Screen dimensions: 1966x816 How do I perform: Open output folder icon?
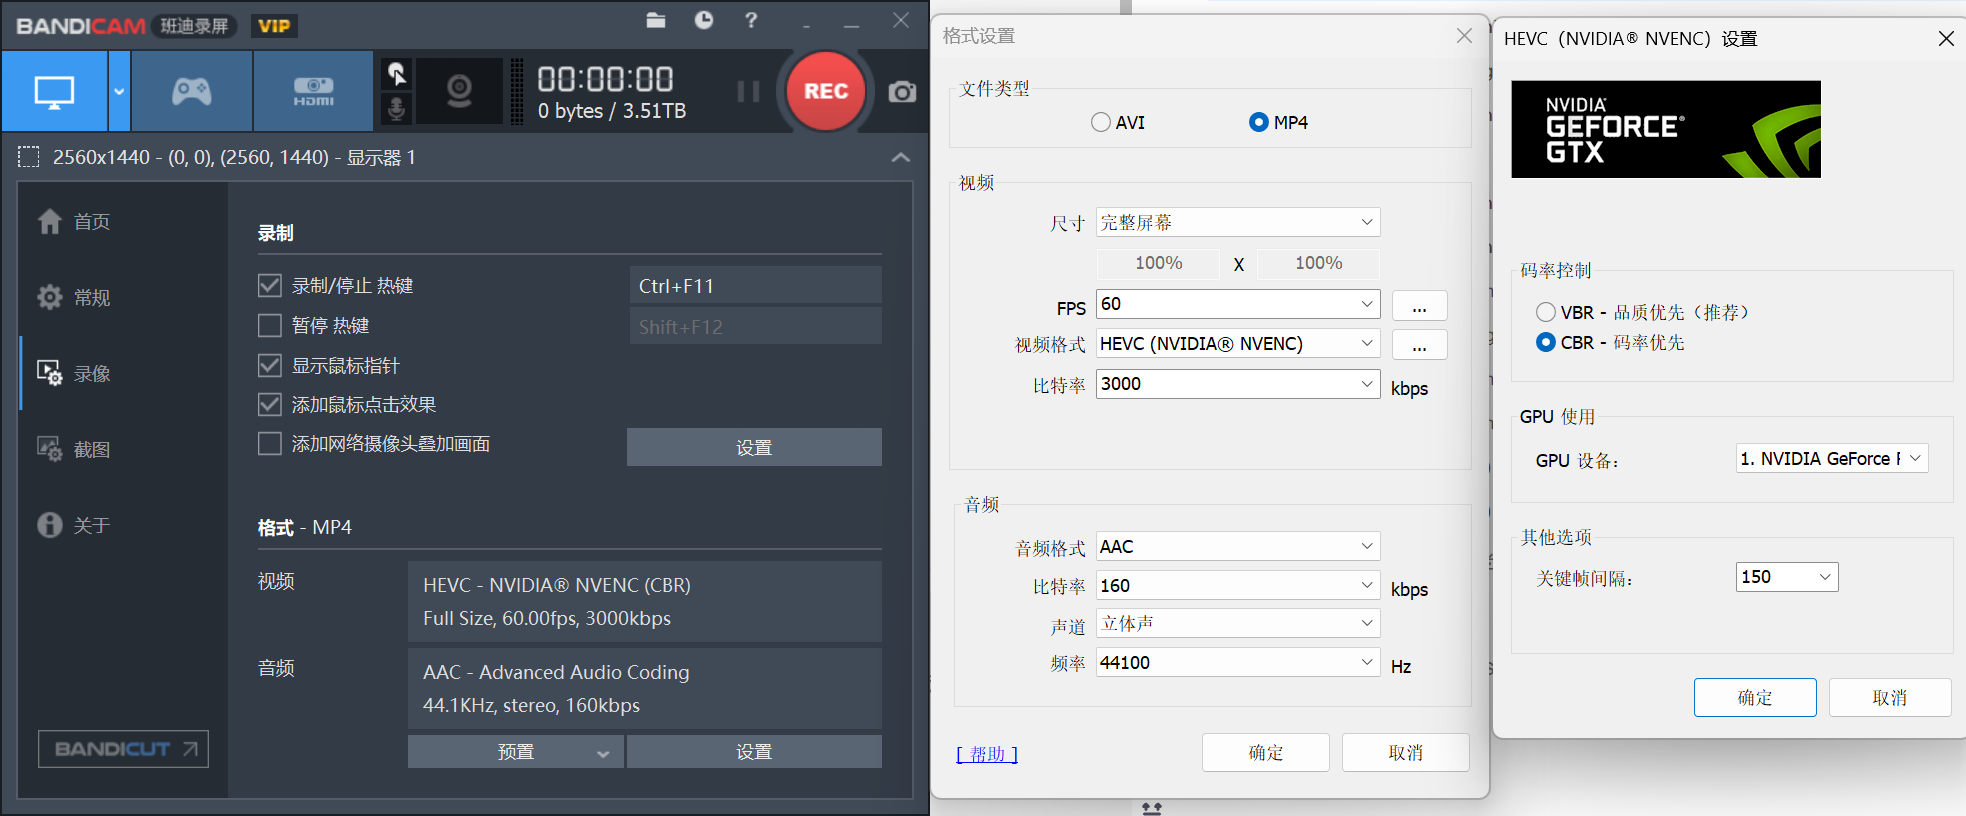pos(656,20)
